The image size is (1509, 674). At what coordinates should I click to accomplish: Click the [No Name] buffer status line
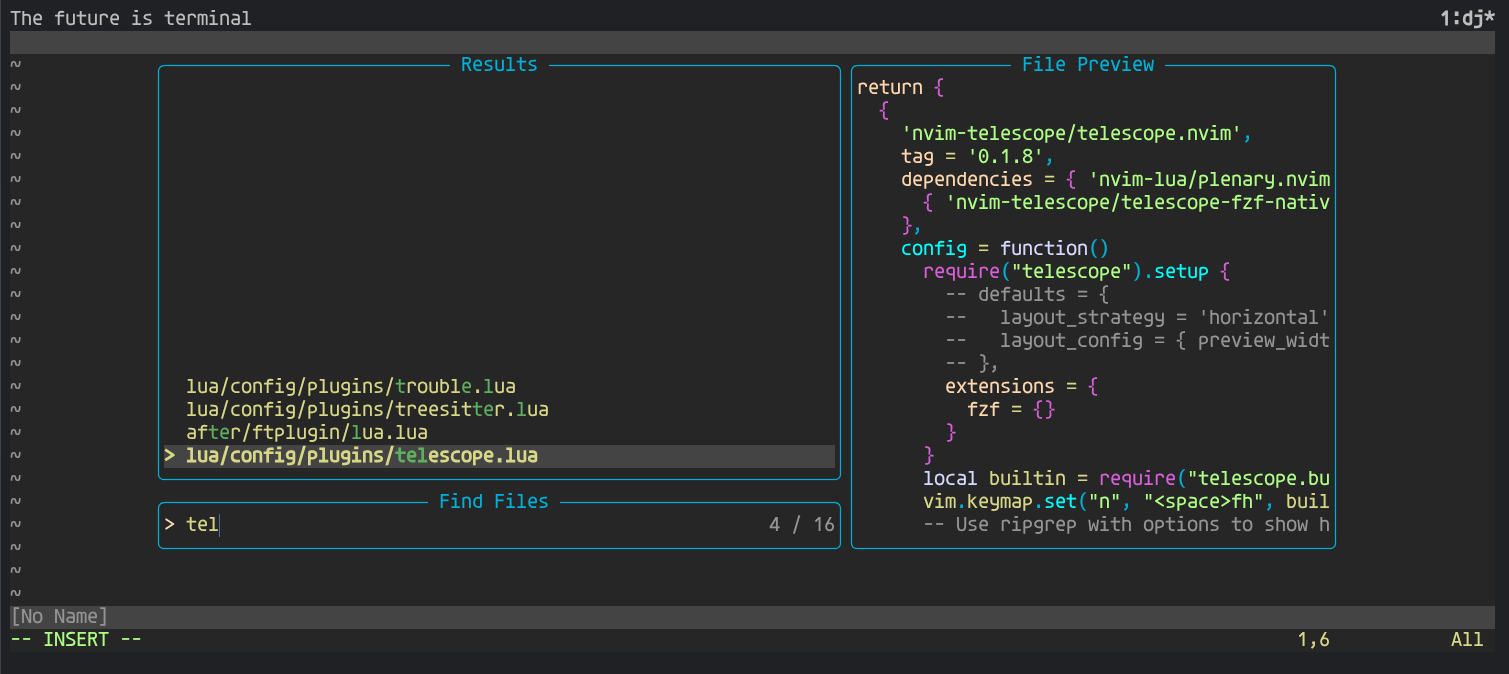754,616
